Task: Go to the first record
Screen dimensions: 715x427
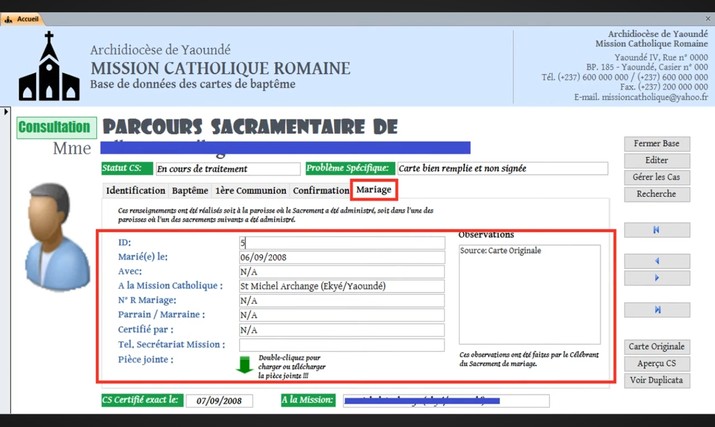Action: tap(656, 230)
